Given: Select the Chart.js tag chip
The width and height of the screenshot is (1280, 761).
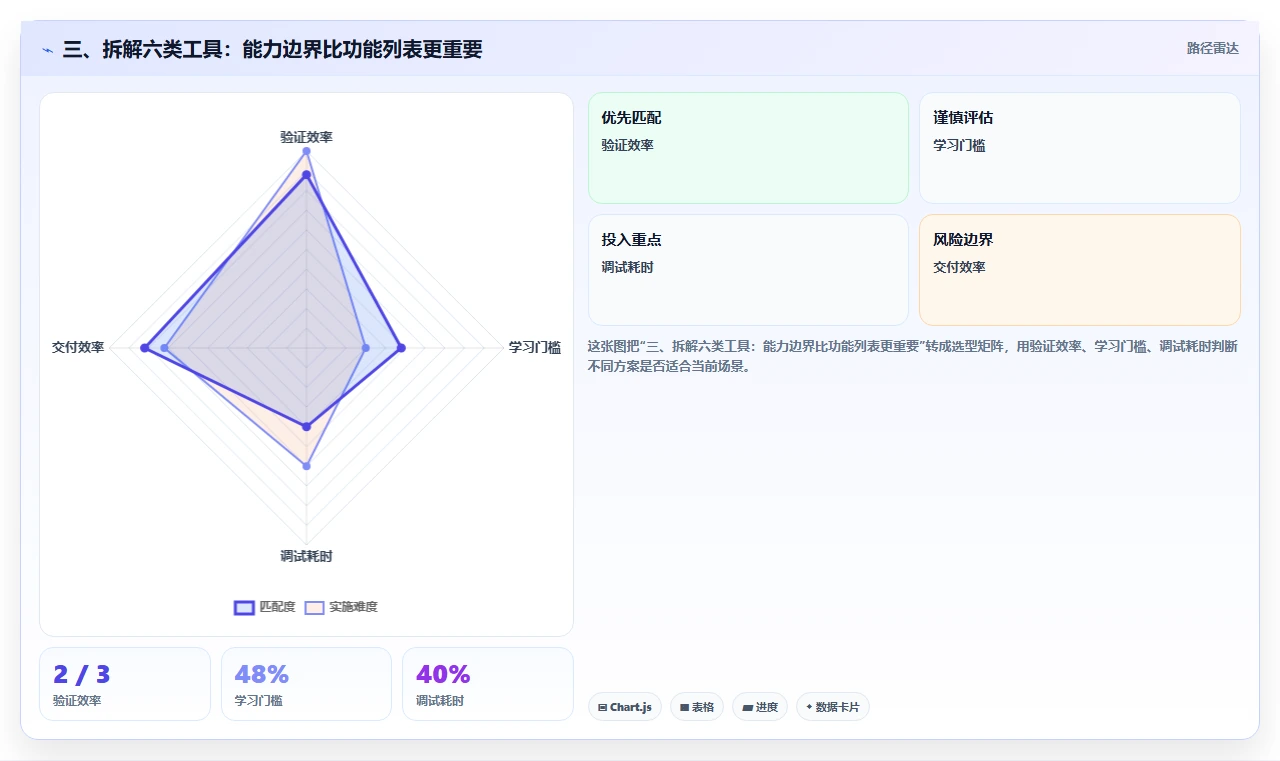Looking at the screenshot, I should tap(624, 707).
